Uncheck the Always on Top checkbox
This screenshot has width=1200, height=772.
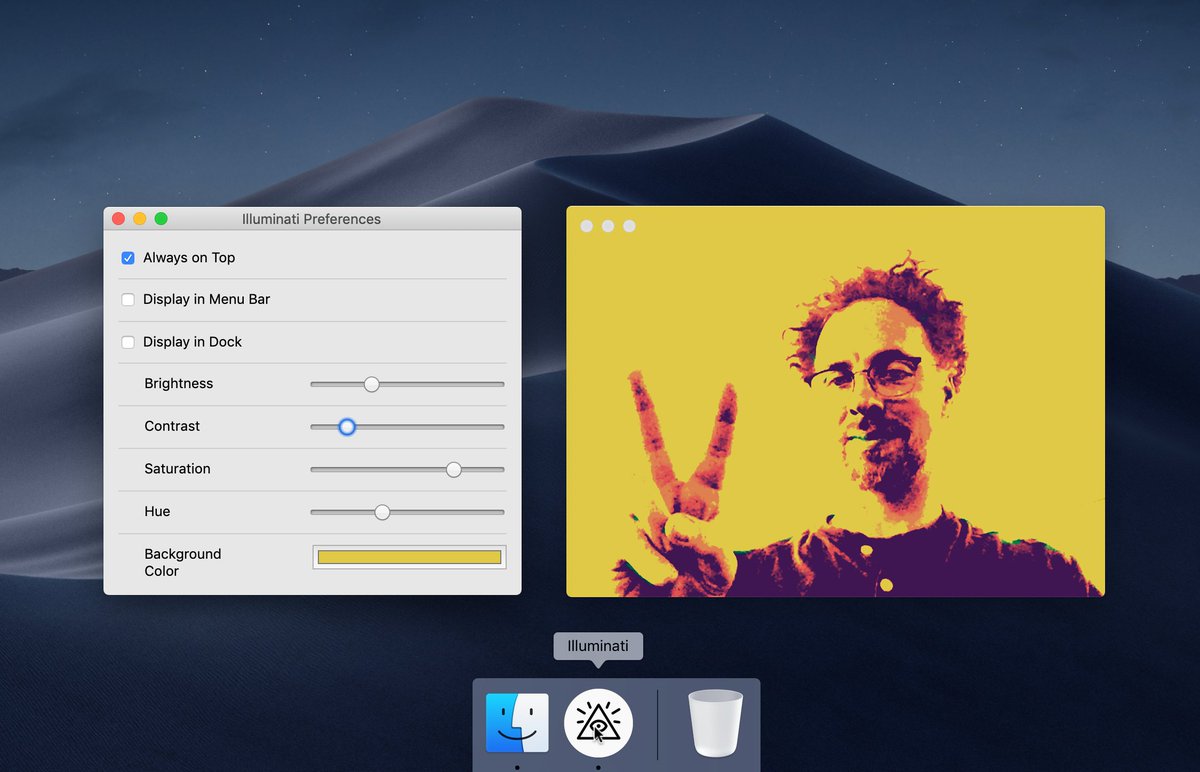click(128, 258)
